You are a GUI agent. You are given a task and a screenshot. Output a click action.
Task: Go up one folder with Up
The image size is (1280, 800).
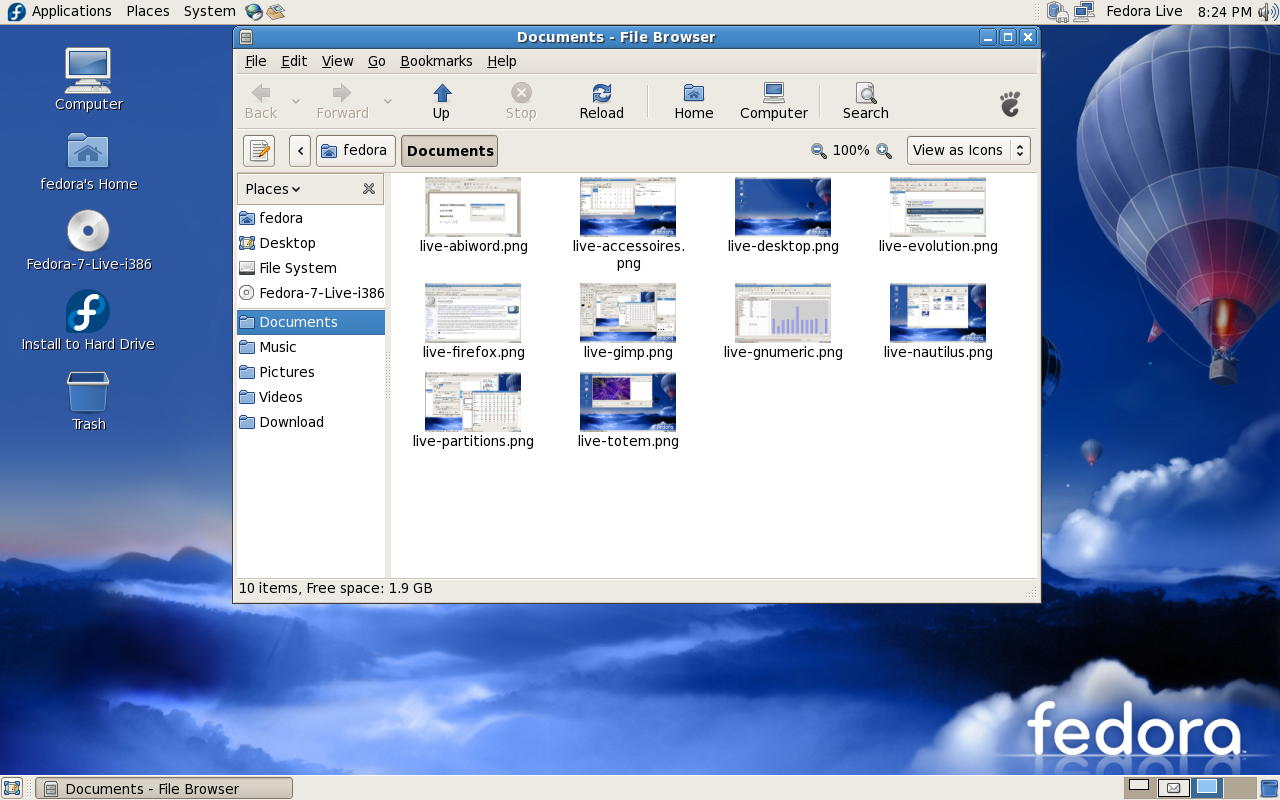tap(441, 102)
